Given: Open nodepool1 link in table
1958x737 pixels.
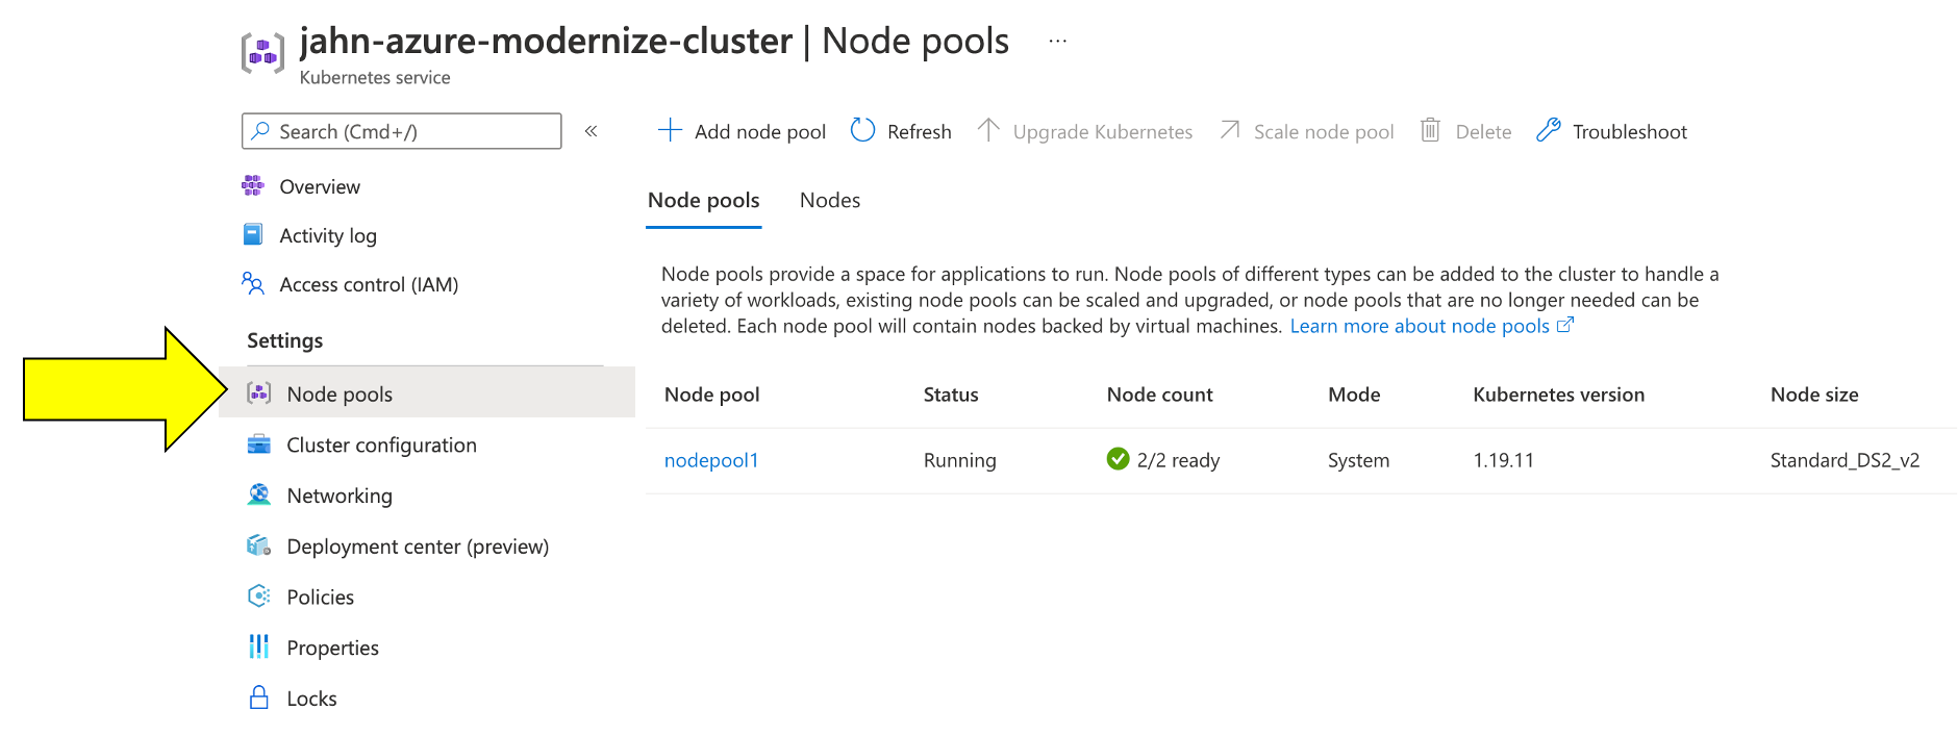Looking at the screenshot, I should tap(711, 460).
